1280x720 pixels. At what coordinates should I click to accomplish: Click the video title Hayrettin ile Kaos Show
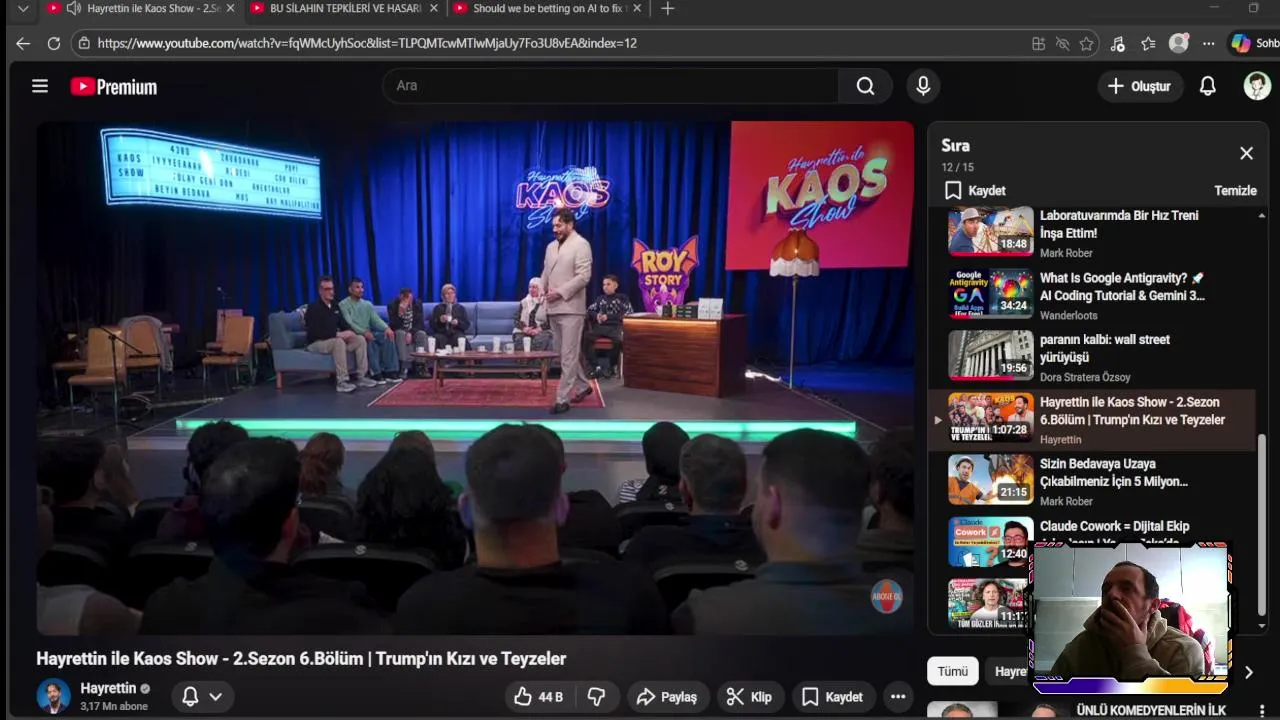(x=301, y=658)
